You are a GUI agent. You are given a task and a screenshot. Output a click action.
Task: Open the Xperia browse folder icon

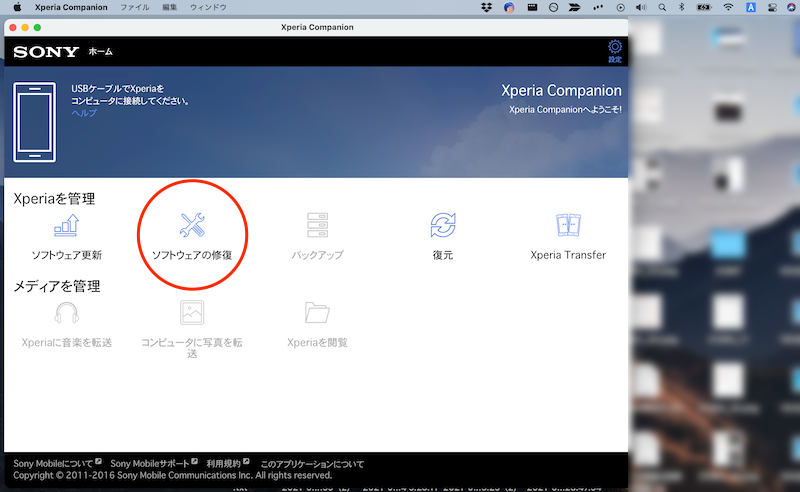pyautogui.click(x=317, y=313)
